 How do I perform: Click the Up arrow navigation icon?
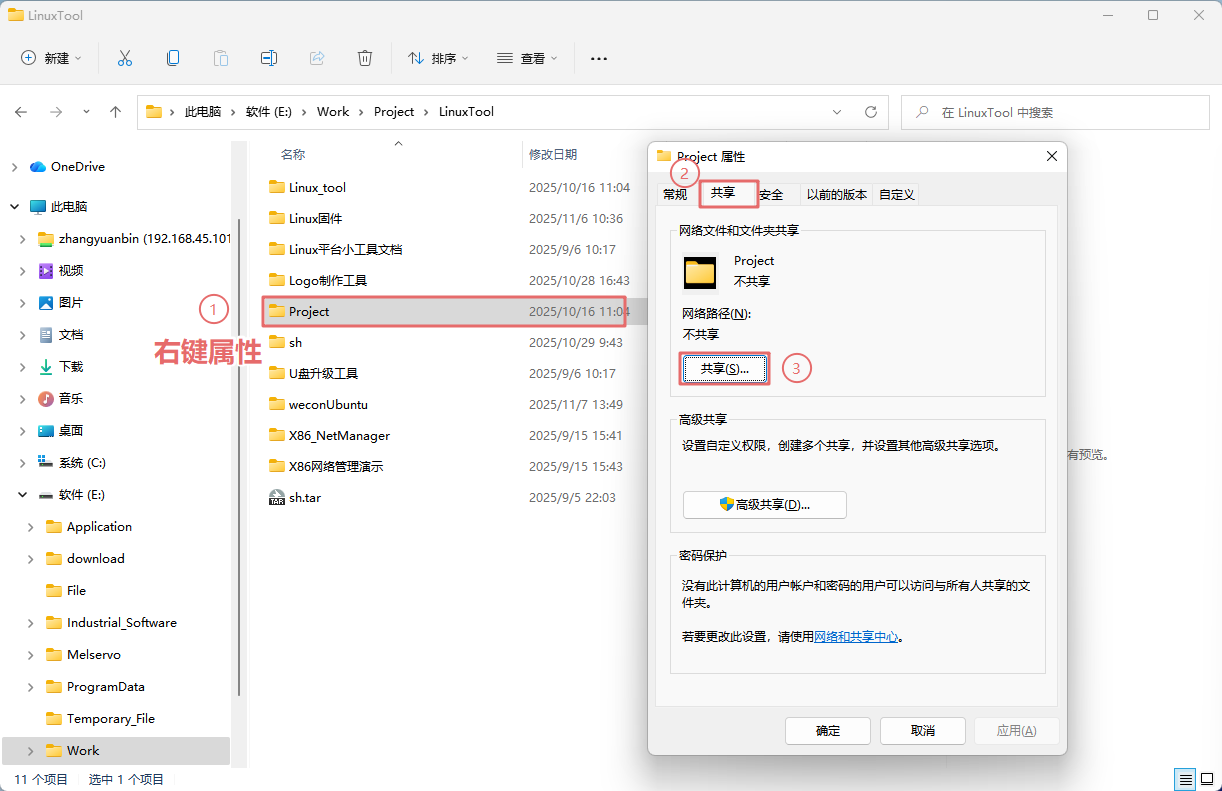pos(115,112)
